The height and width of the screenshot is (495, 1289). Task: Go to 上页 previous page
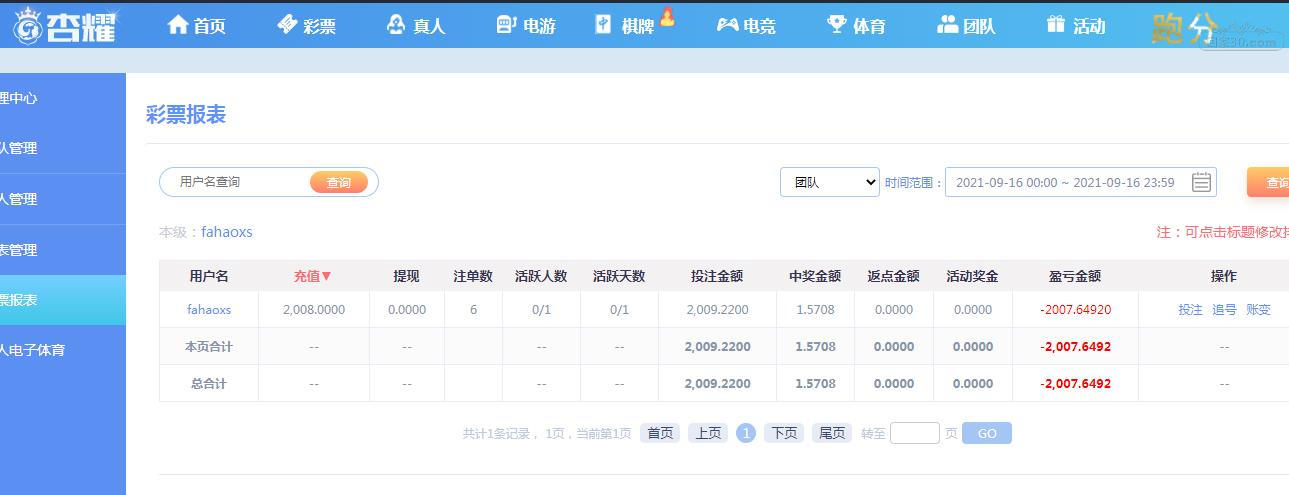coord(708,433)
